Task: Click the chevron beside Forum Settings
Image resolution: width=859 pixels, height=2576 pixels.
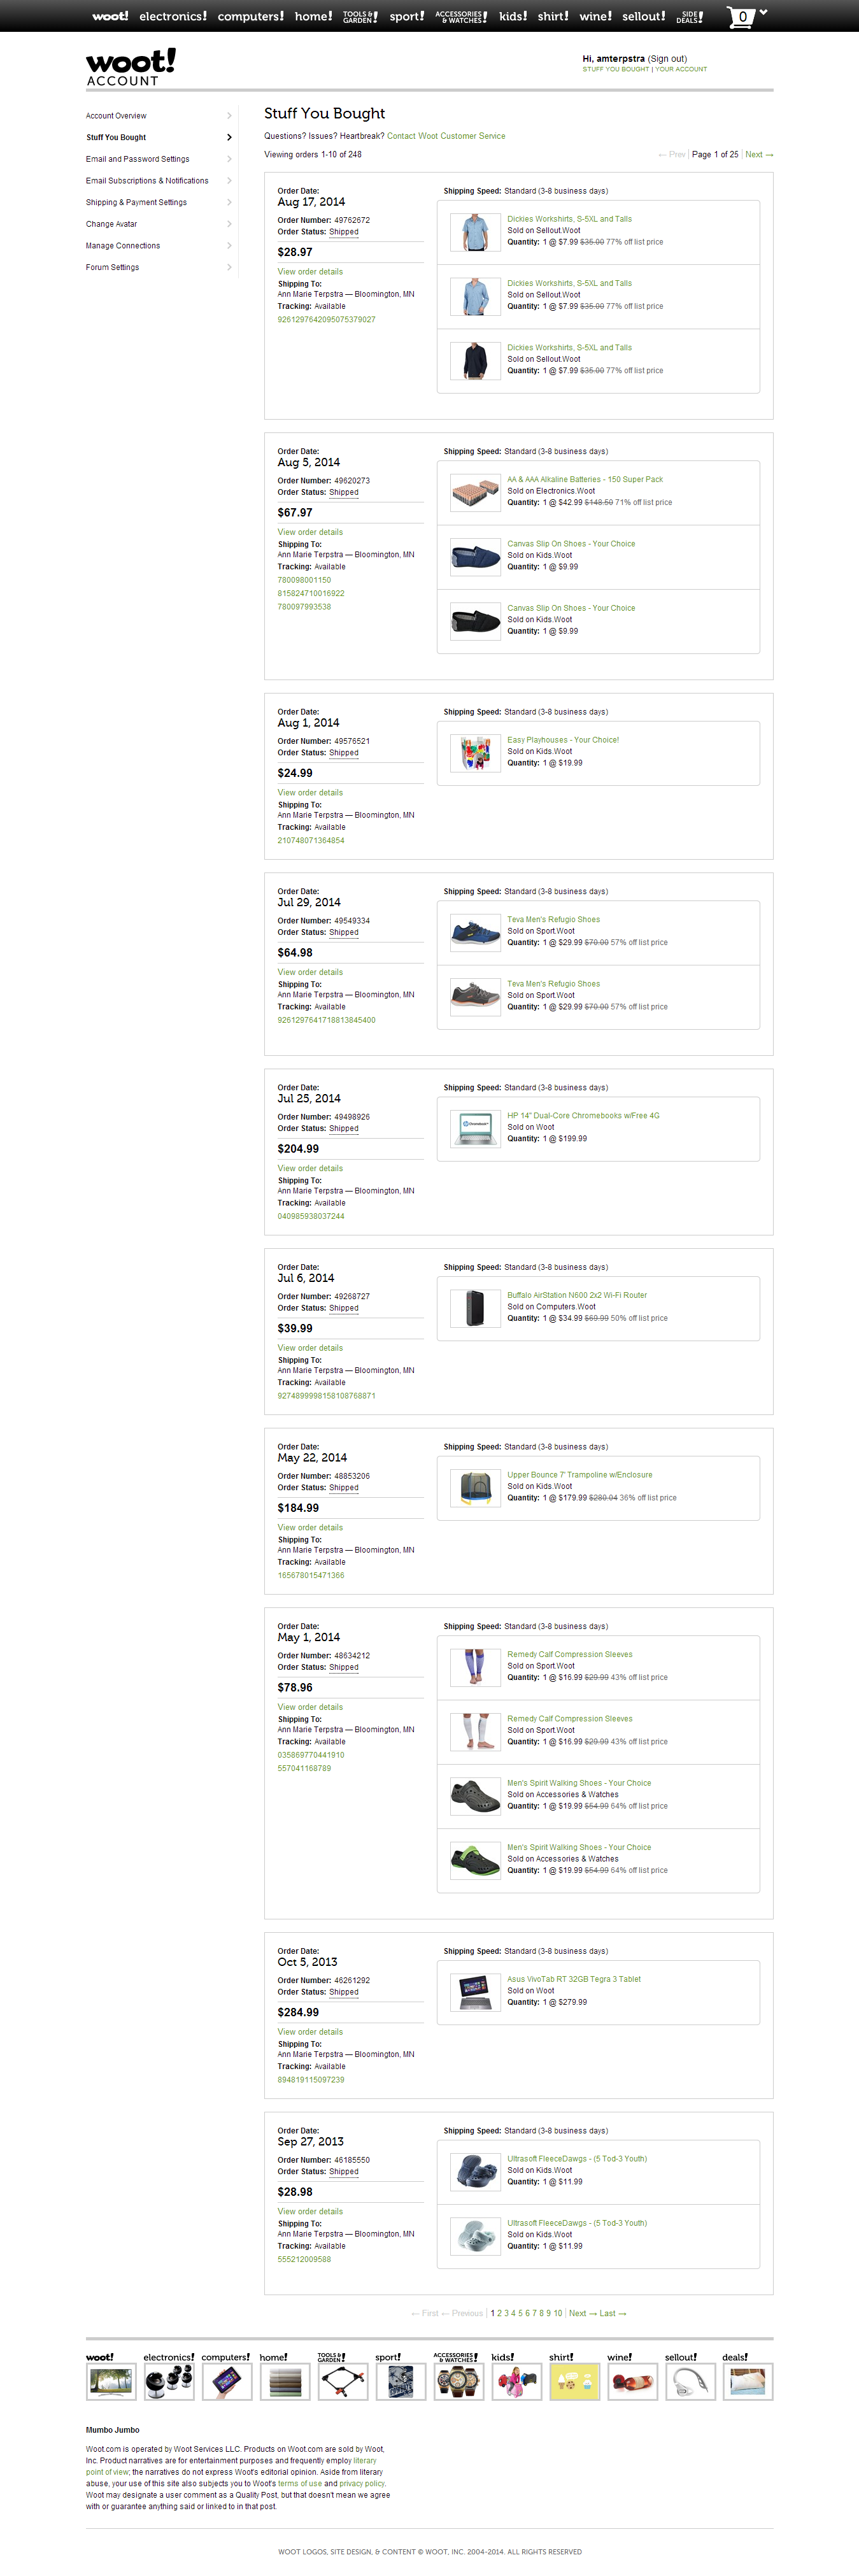Action: pyautogui.click(x=229, y=267)
